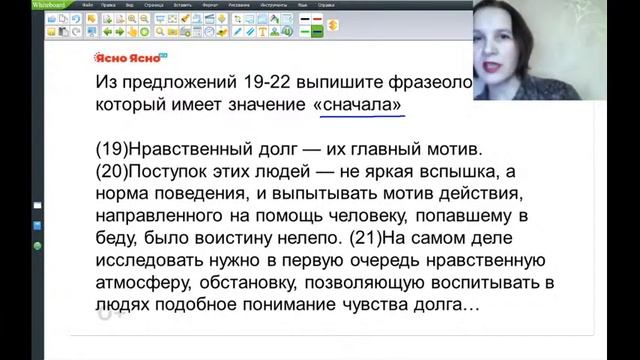
Task: Open the Страница menu
Action: click(154, 5)
